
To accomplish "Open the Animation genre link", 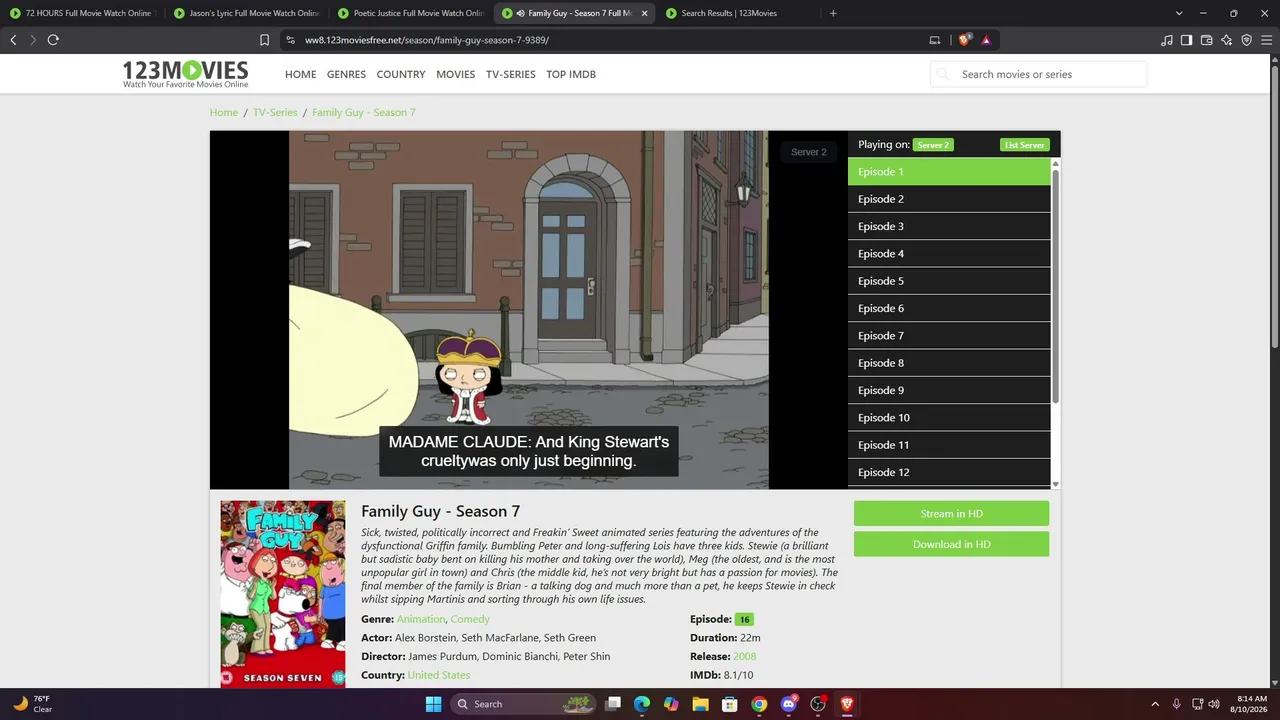I will [x=421, y=619].
